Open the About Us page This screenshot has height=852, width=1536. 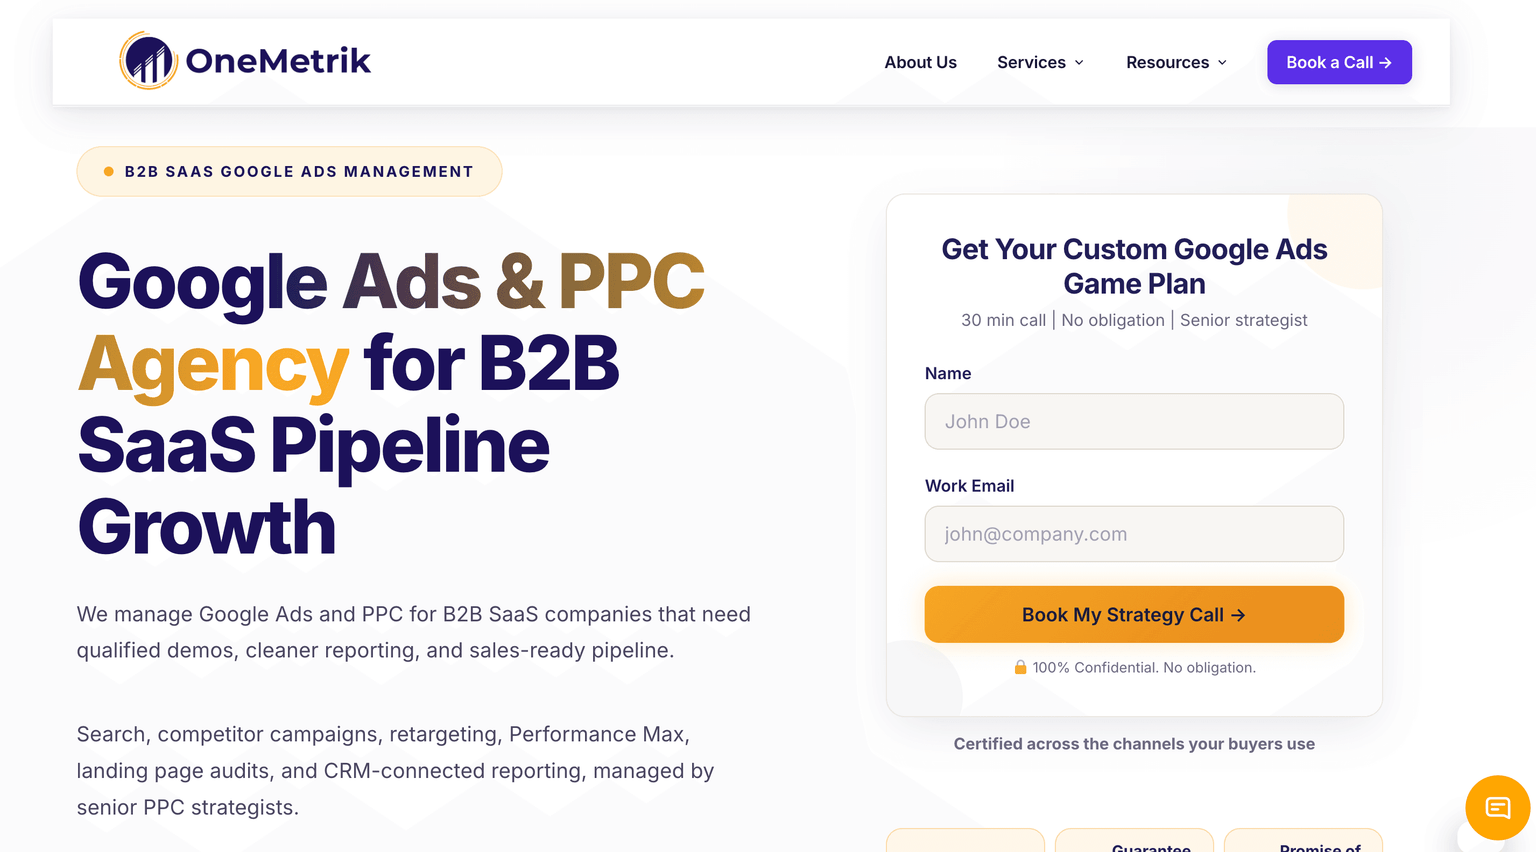(920, 62)
